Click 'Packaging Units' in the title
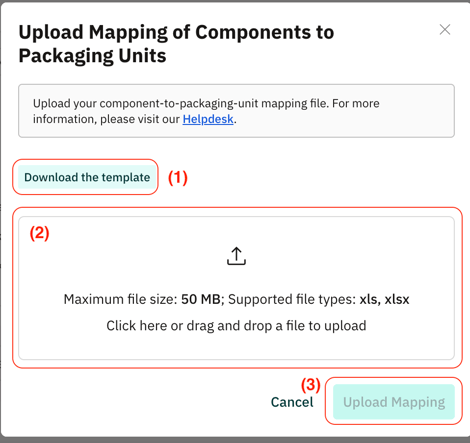Screen dimensions: 470x443 [92, 56]
